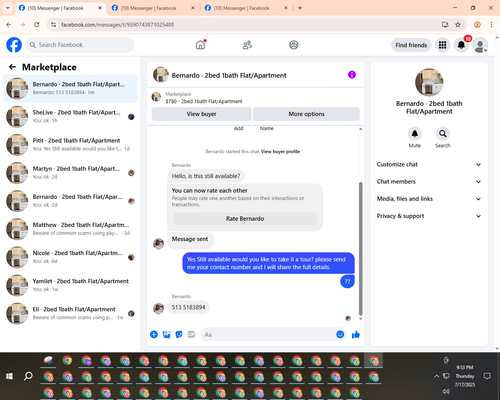Open the apps grid menu icon
The height and width of the screenshot is (400, 500).
coord(442,45)
